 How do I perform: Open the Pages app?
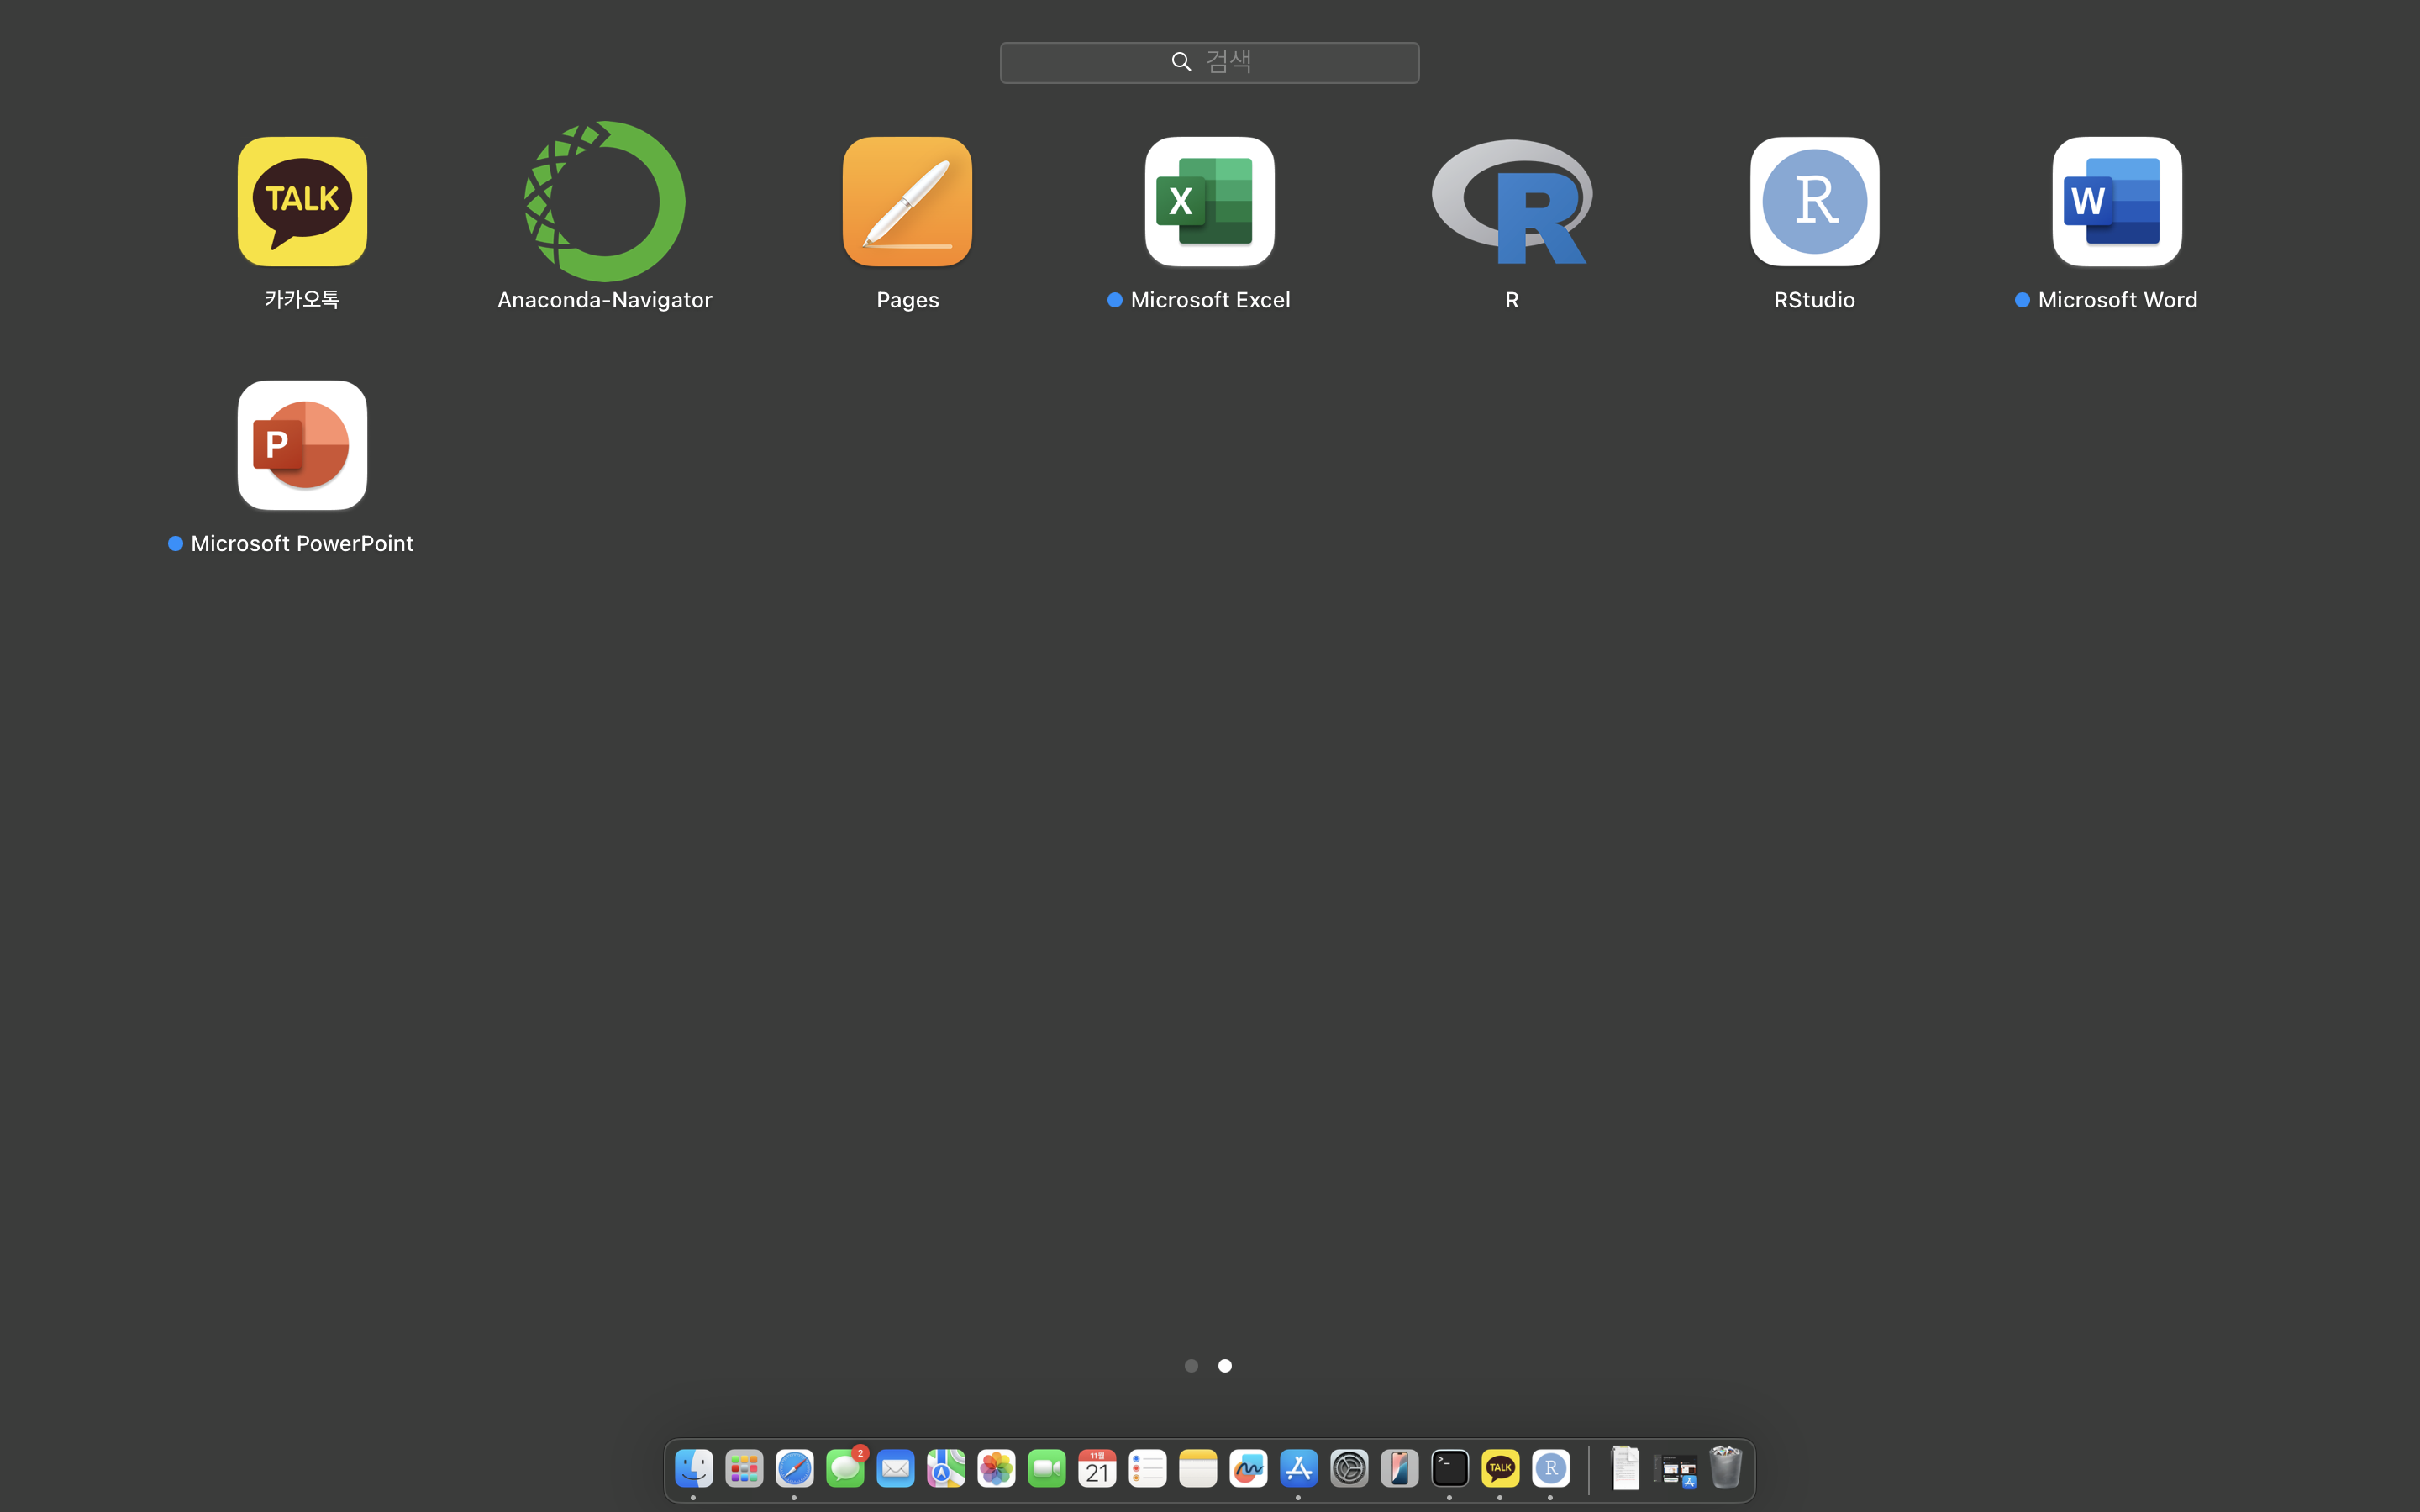point(907,202)
